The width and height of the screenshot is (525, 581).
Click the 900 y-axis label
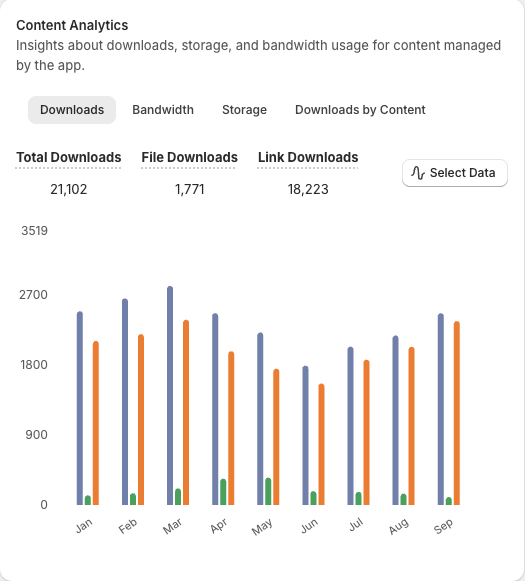coord(36,435)
